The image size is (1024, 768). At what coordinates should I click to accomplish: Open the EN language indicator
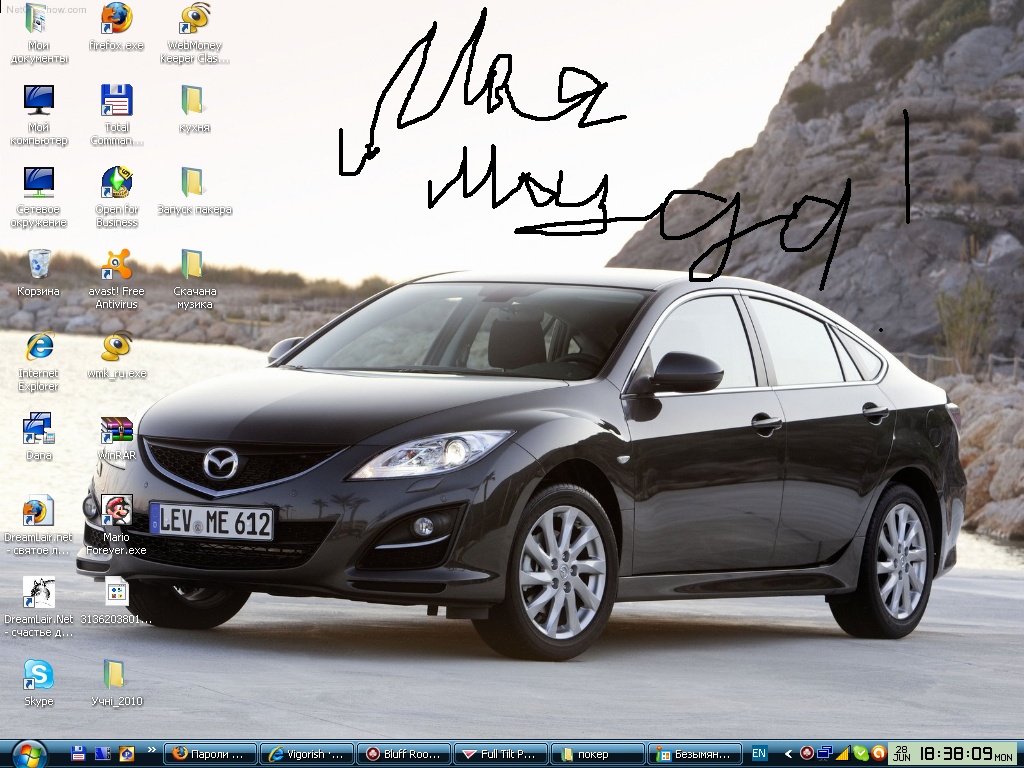tap(759, 753)
